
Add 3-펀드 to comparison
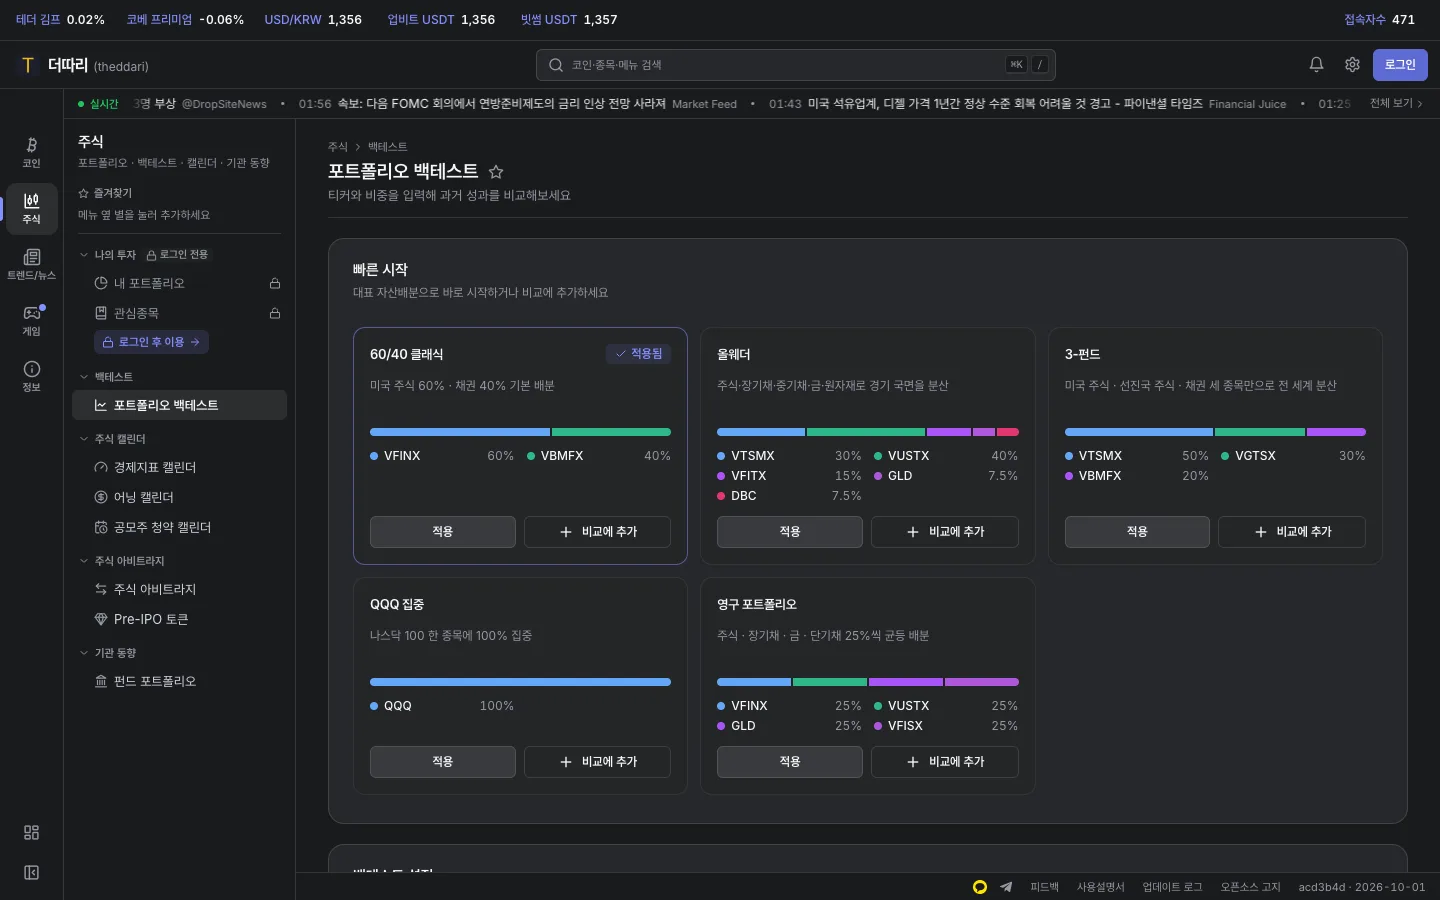(1292, 532)
